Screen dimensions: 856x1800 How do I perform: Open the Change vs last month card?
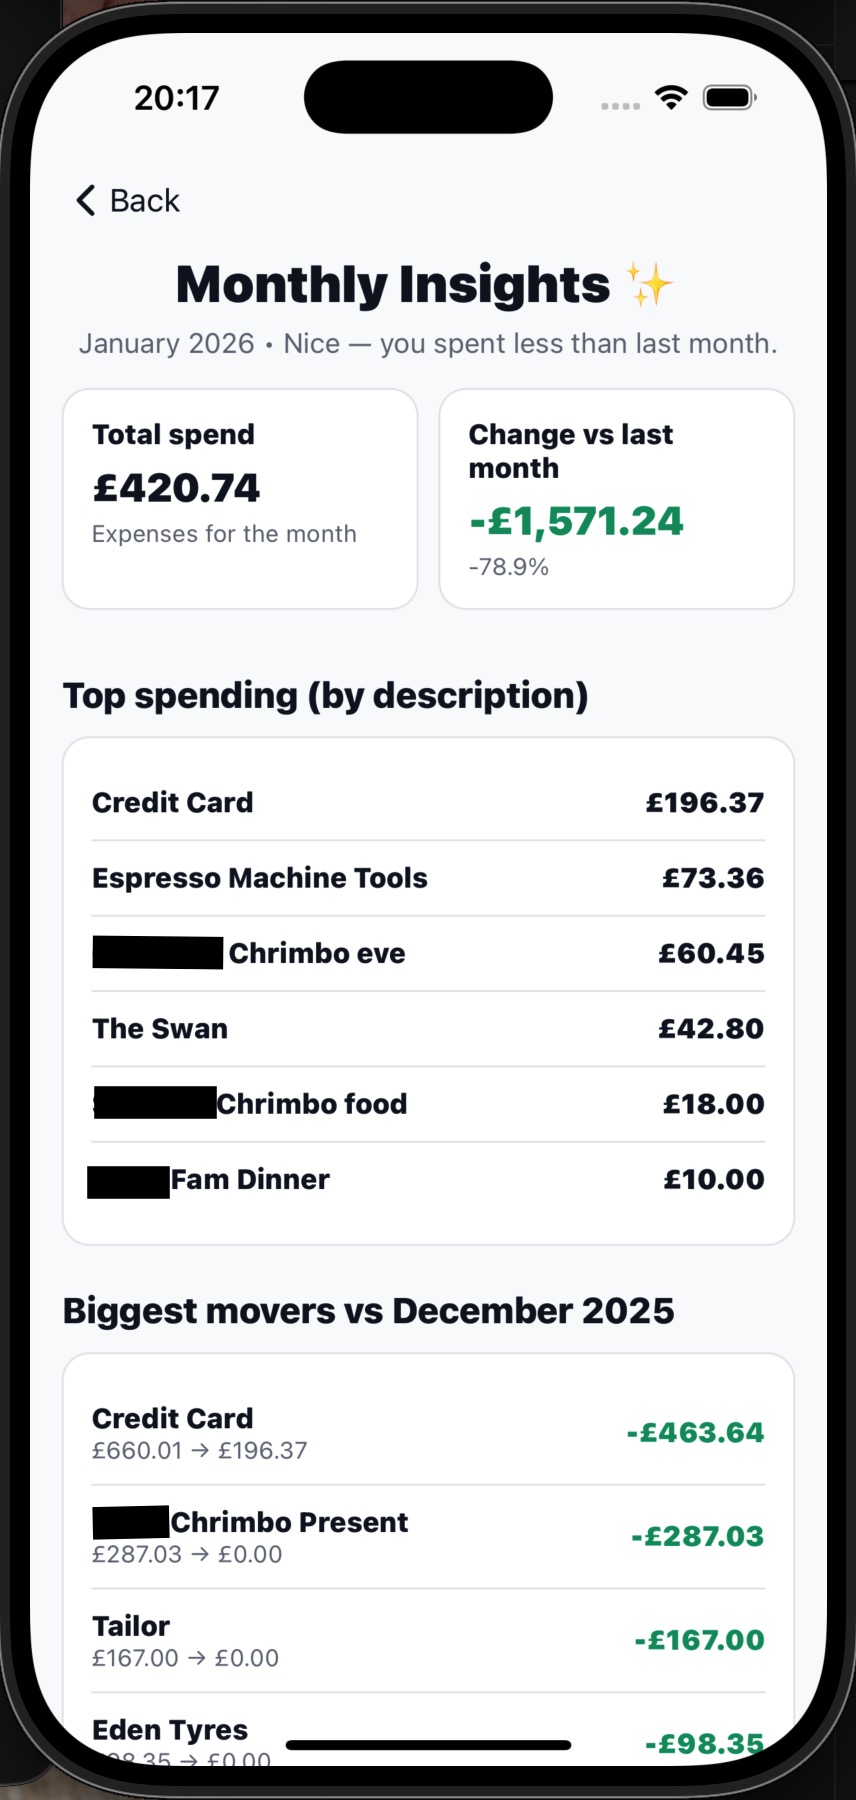point(616,498)
